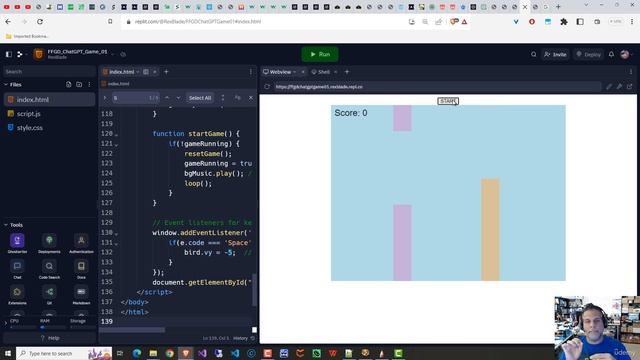Collapse the Tools section

(x=6, y=225)
